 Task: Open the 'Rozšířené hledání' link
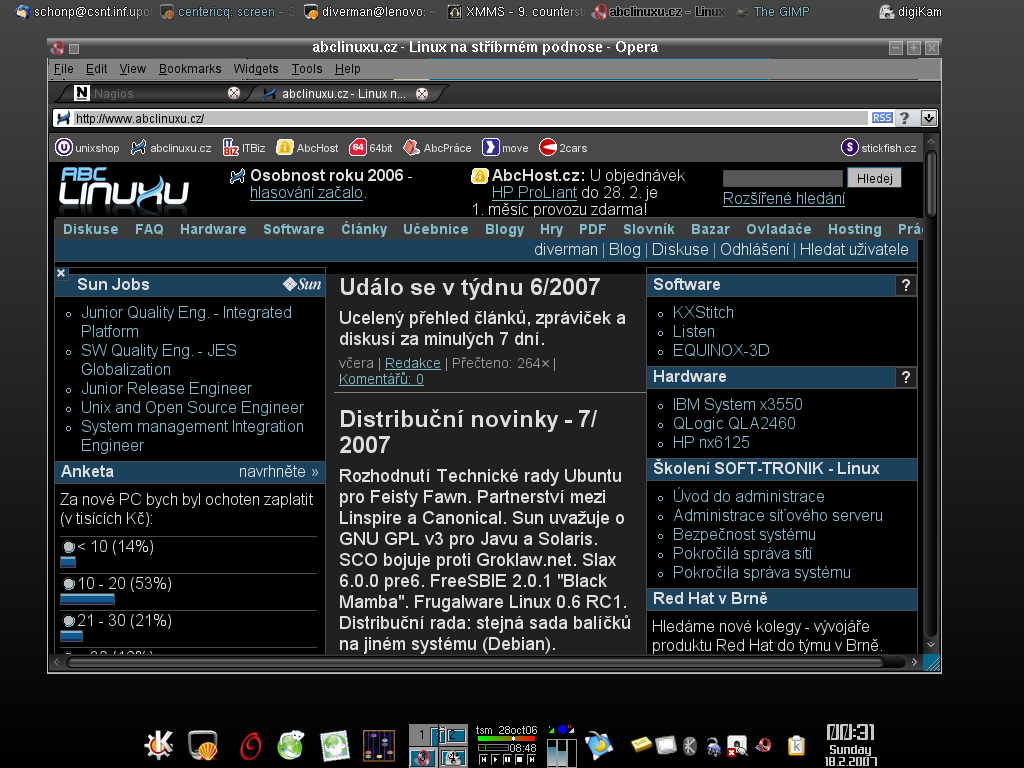784,199
